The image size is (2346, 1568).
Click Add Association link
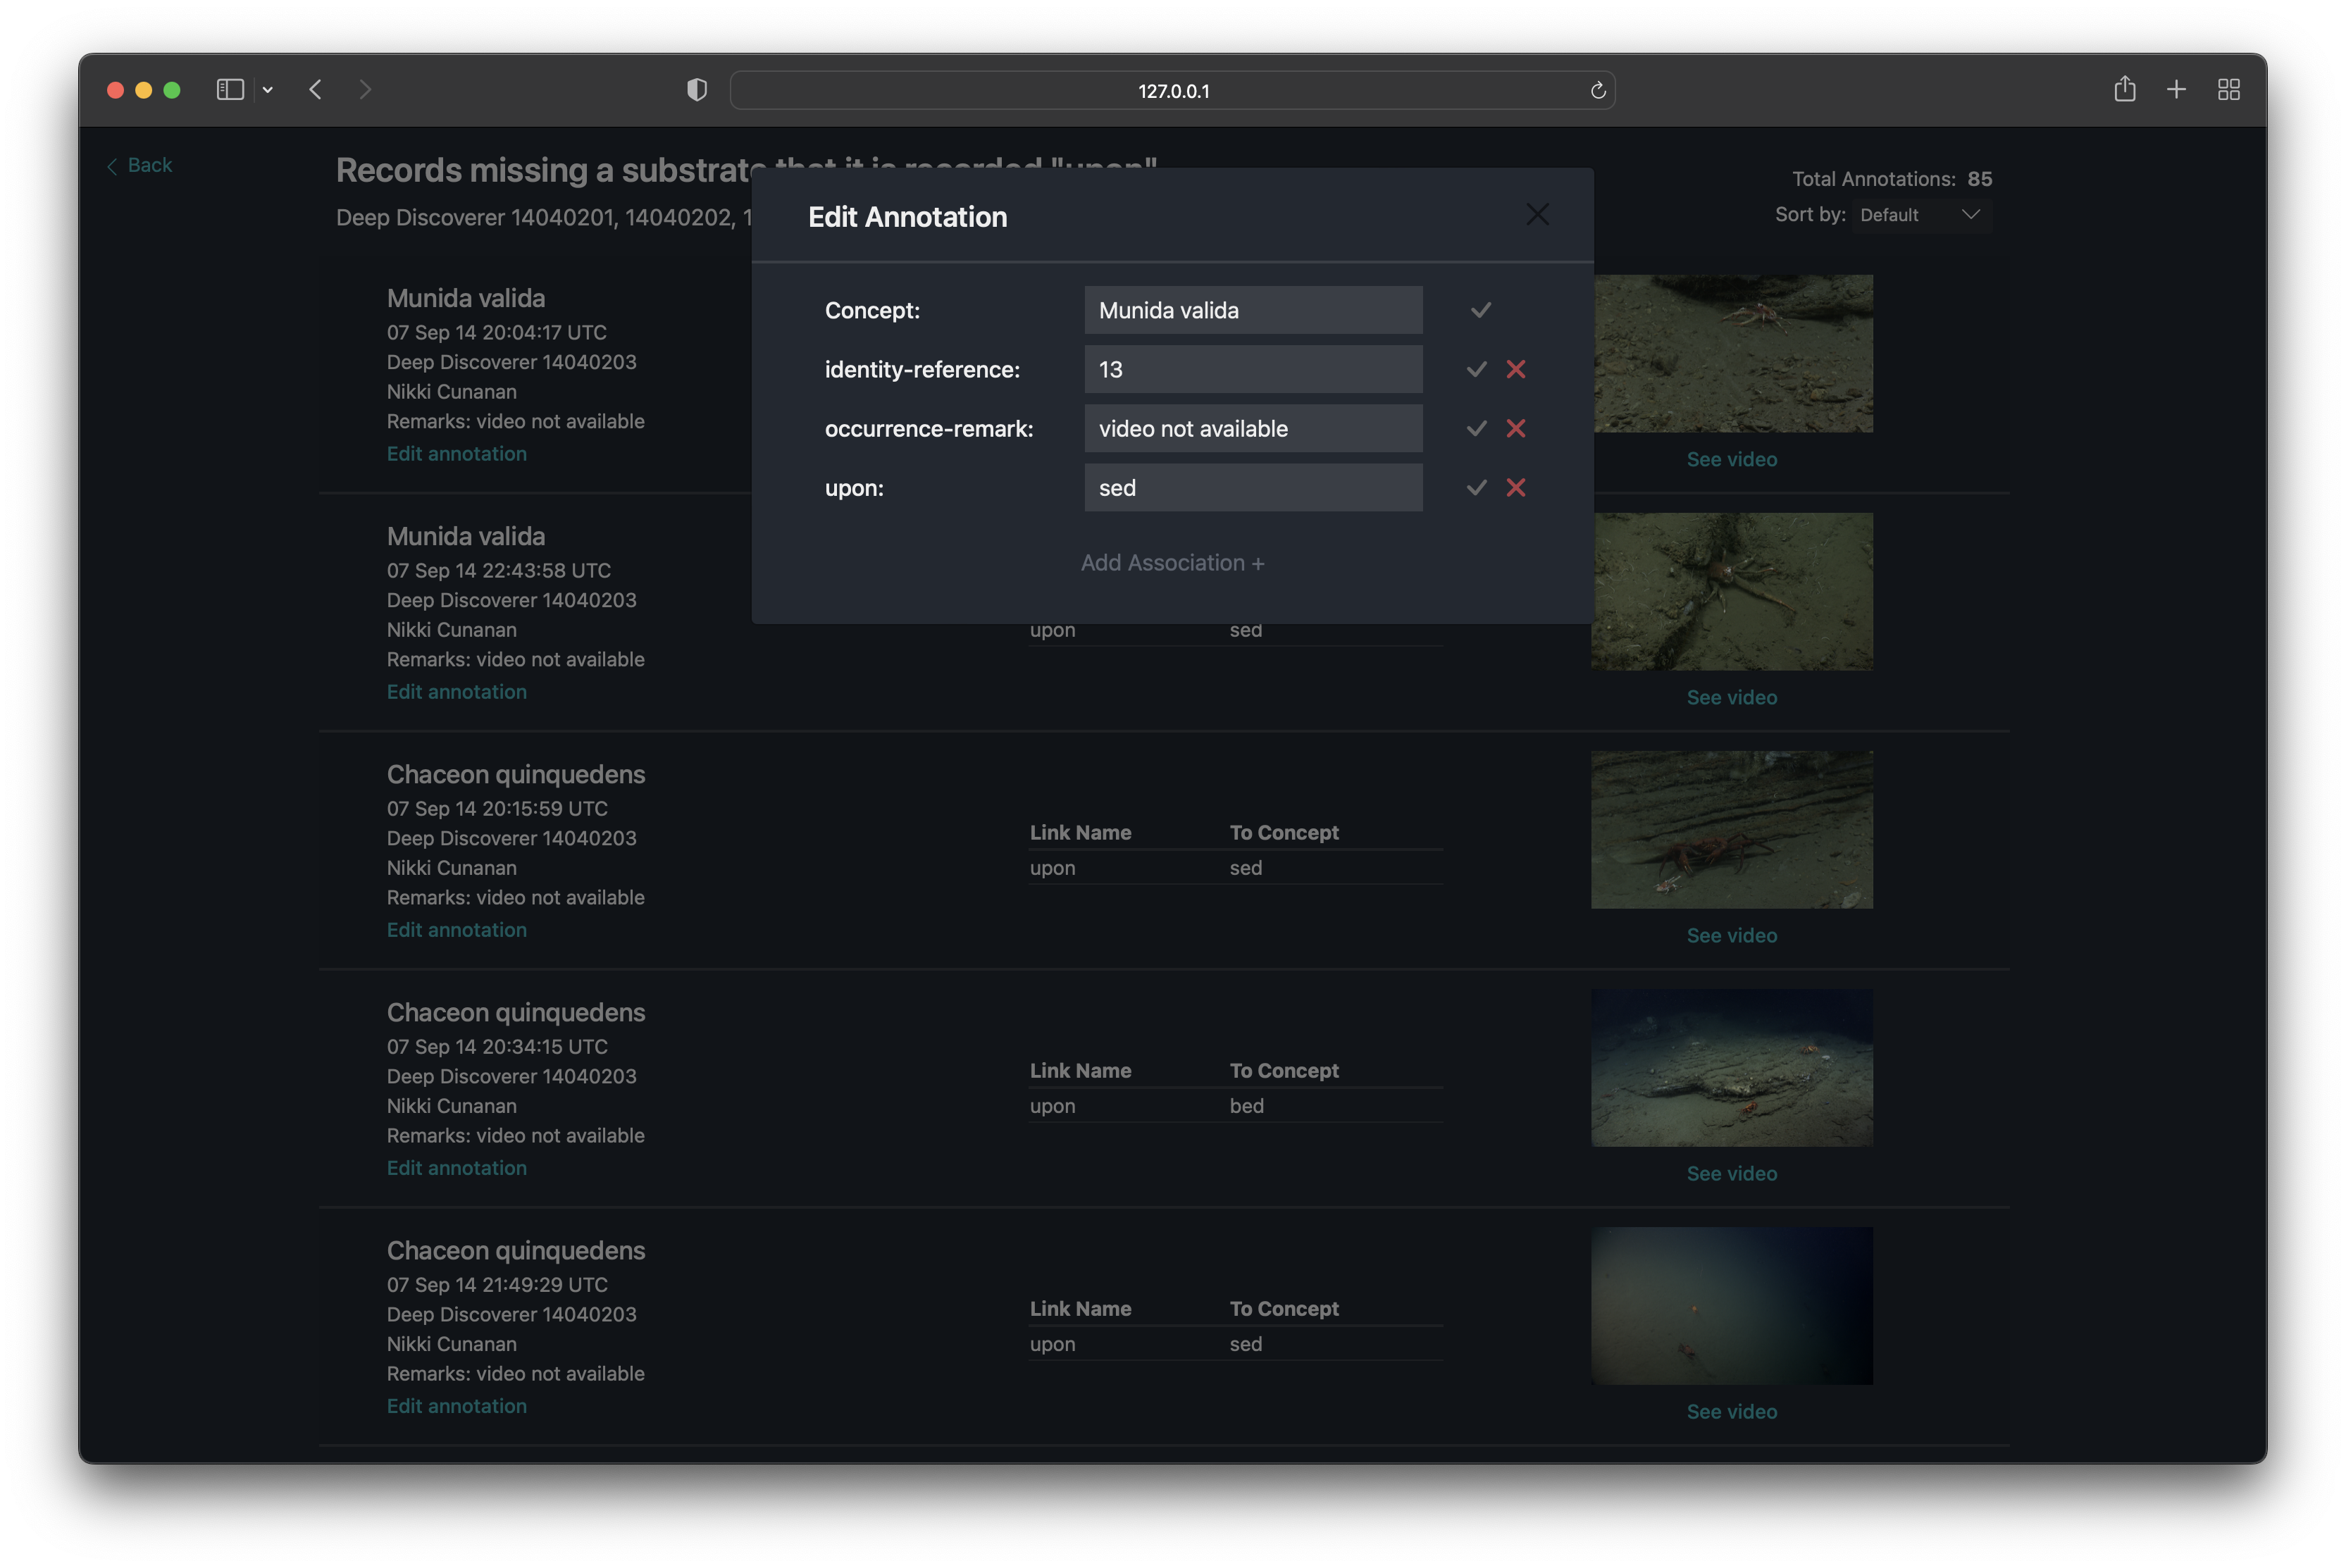coord(1172,563)
